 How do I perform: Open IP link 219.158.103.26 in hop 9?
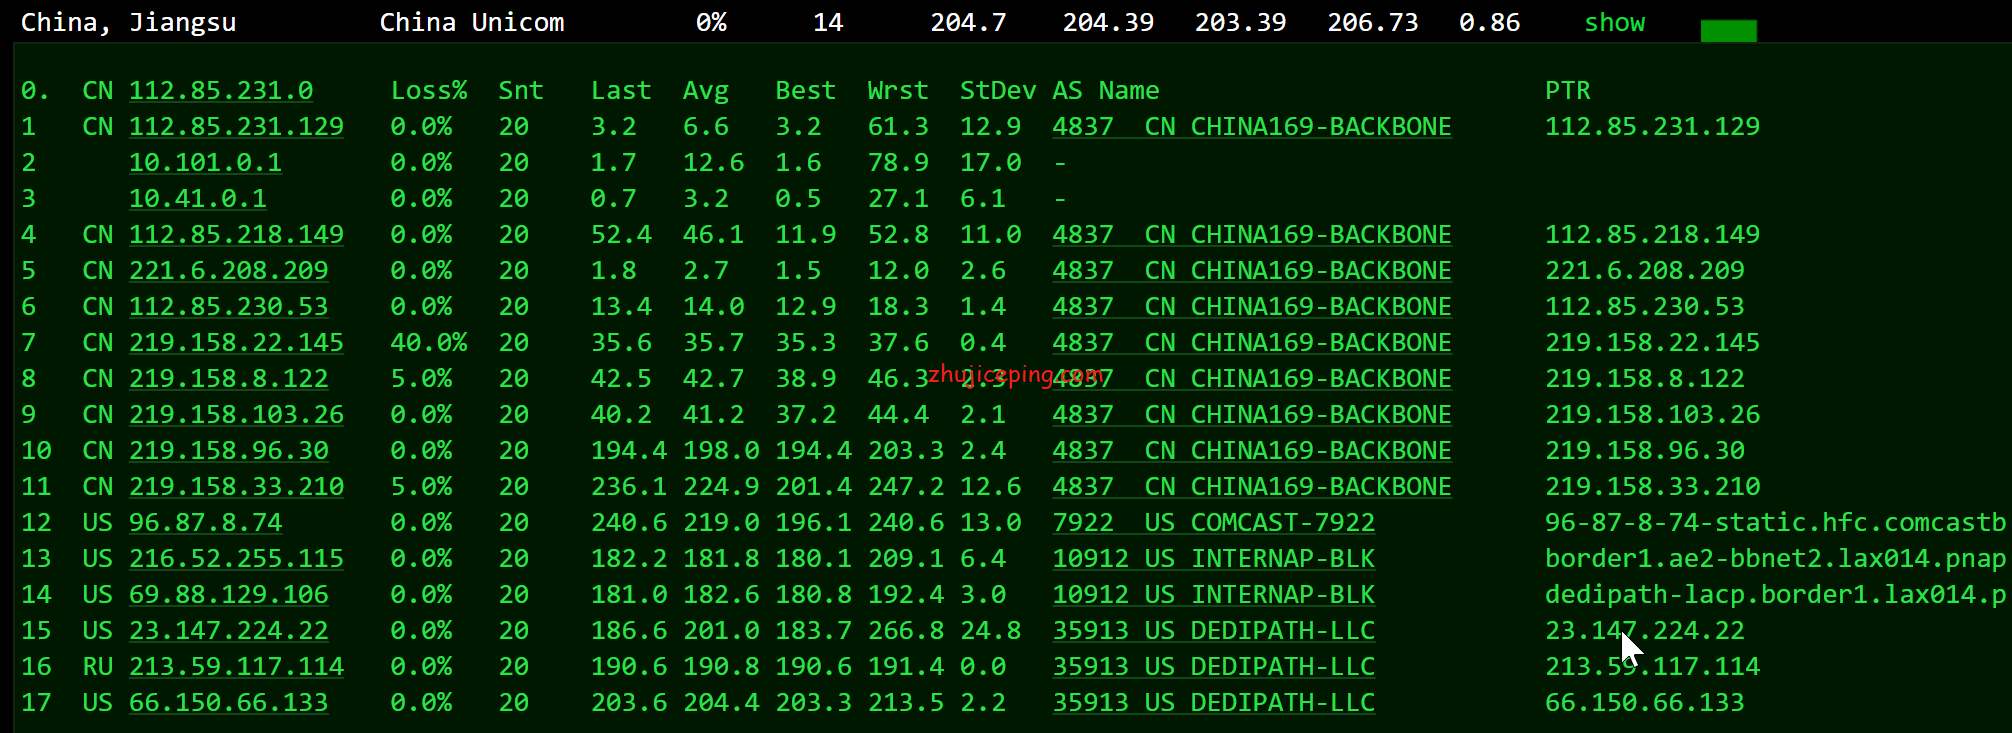point(236,415)
